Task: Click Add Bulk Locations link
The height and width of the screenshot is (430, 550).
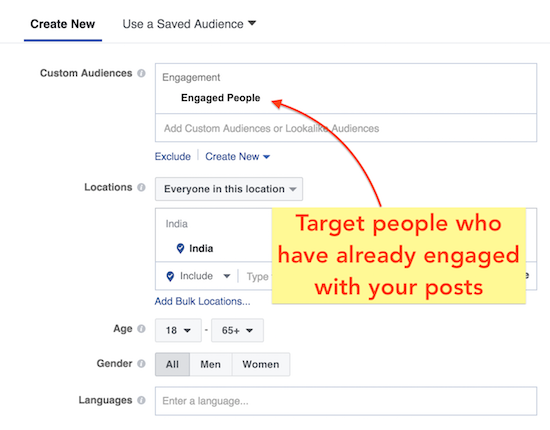Action: [202, 301]
